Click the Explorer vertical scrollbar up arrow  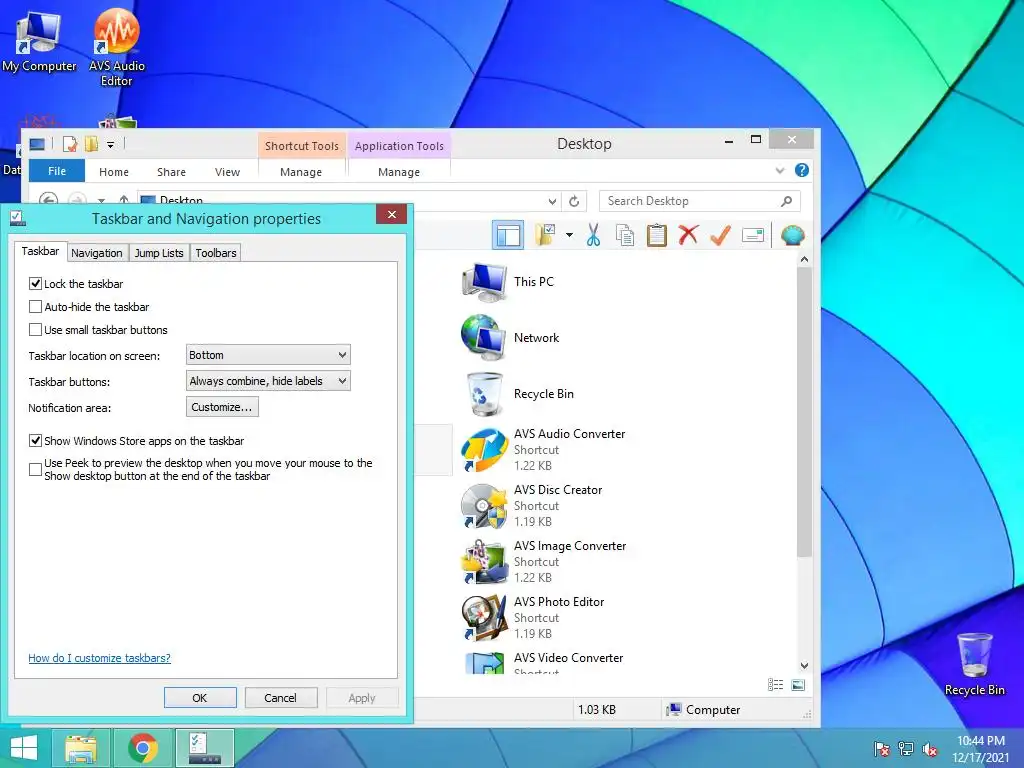[805, 260]
